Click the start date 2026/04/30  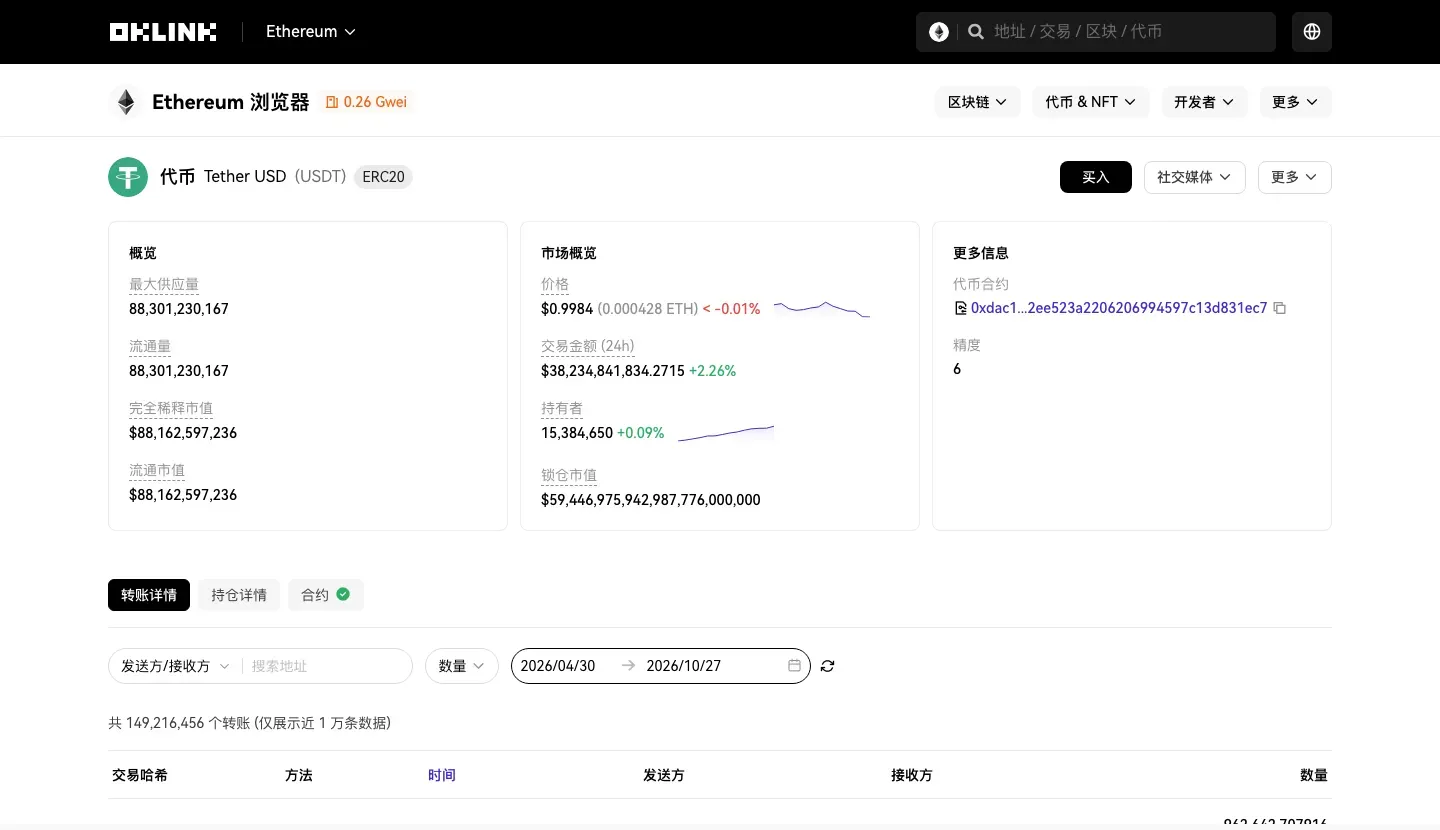click(558, 666)
